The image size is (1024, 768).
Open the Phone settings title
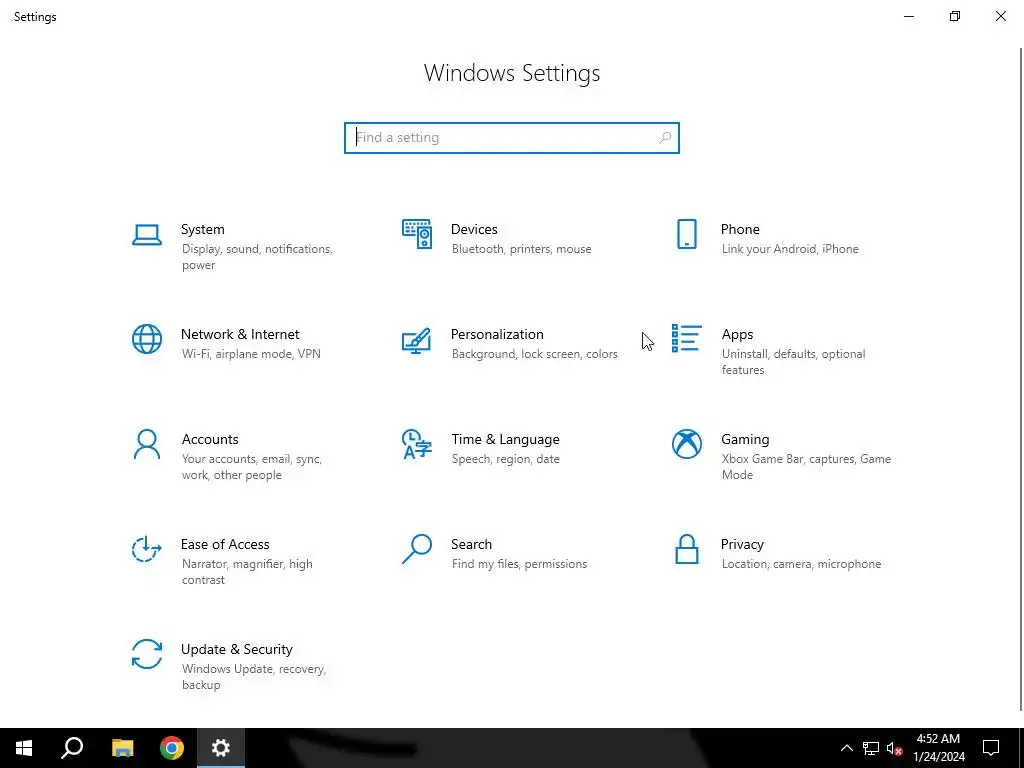[x=740, y=229]
